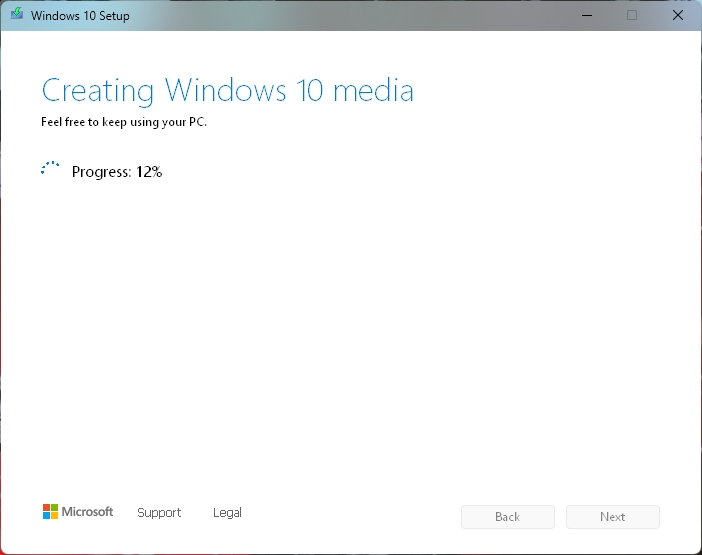Minimize the Windows 10 Setup window
This screenshot has width=702, height=555.
pyautogui.click(x=587, y=16)
